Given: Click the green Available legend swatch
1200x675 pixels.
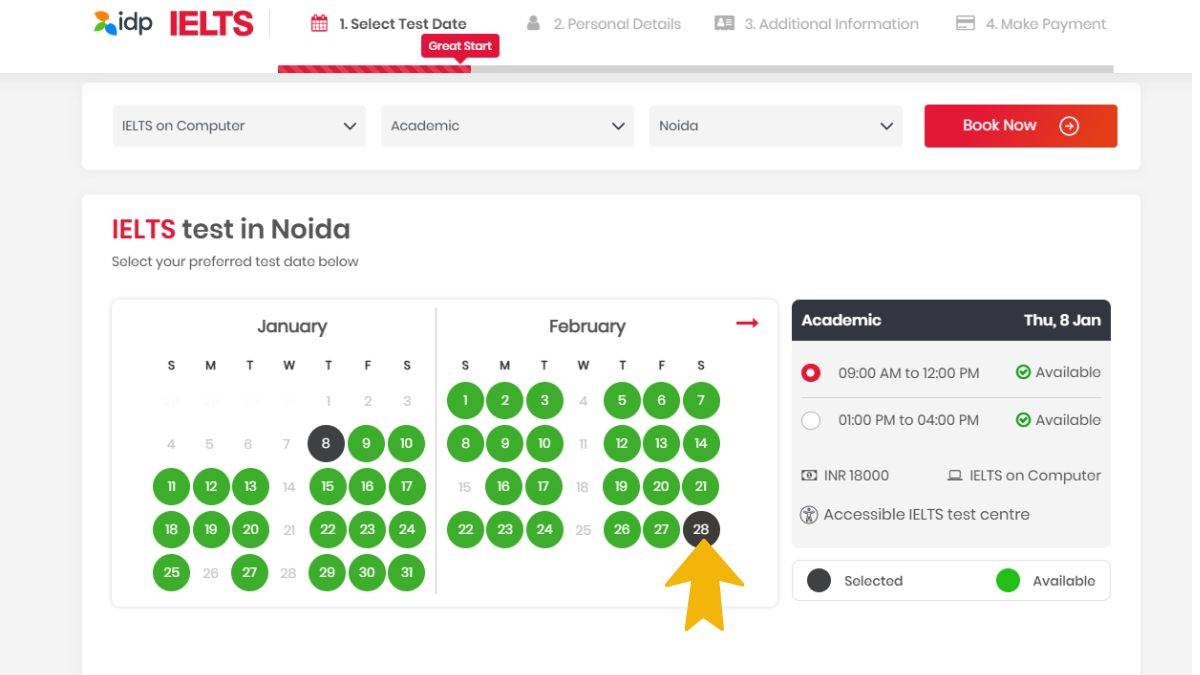Looking at the screenshot, I should point(1008,581).
